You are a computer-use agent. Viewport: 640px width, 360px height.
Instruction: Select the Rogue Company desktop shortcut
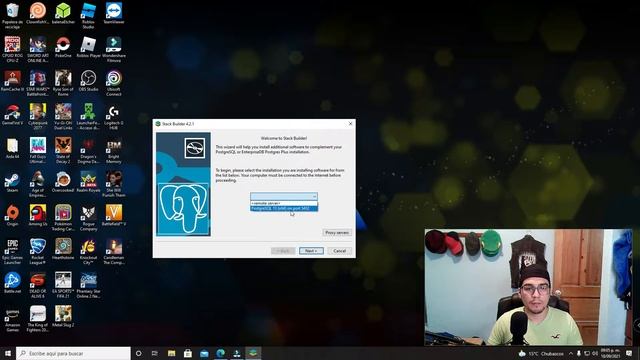[x=89, y=218]
